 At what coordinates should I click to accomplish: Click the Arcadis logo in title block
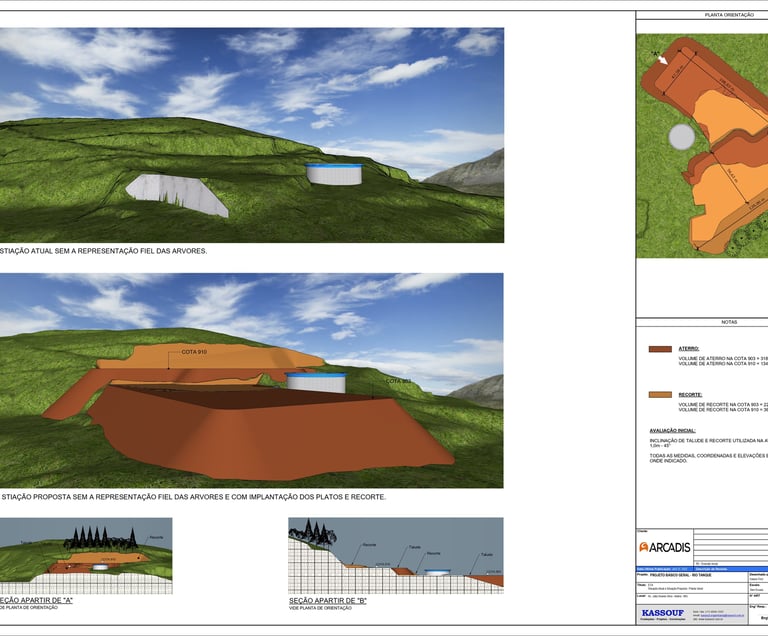[665, 547]
